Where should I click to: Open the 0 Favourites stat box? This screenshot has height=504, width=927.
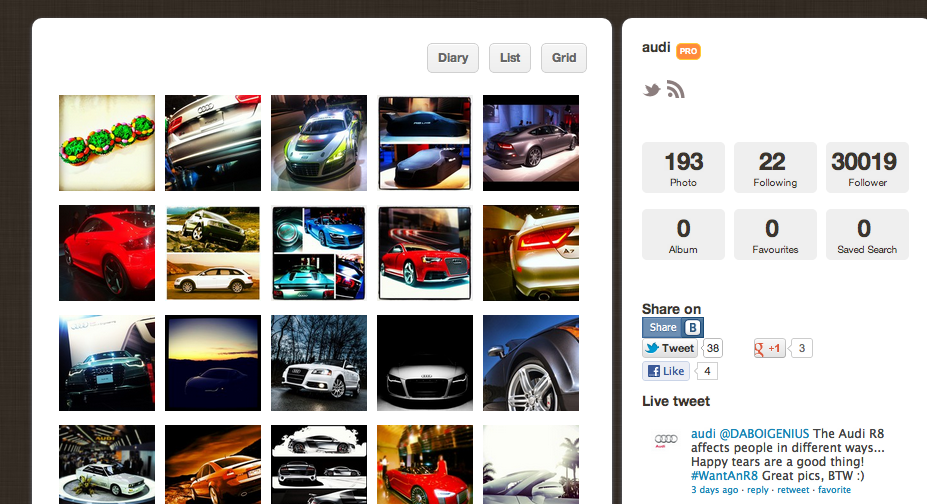tap(775, 235)
